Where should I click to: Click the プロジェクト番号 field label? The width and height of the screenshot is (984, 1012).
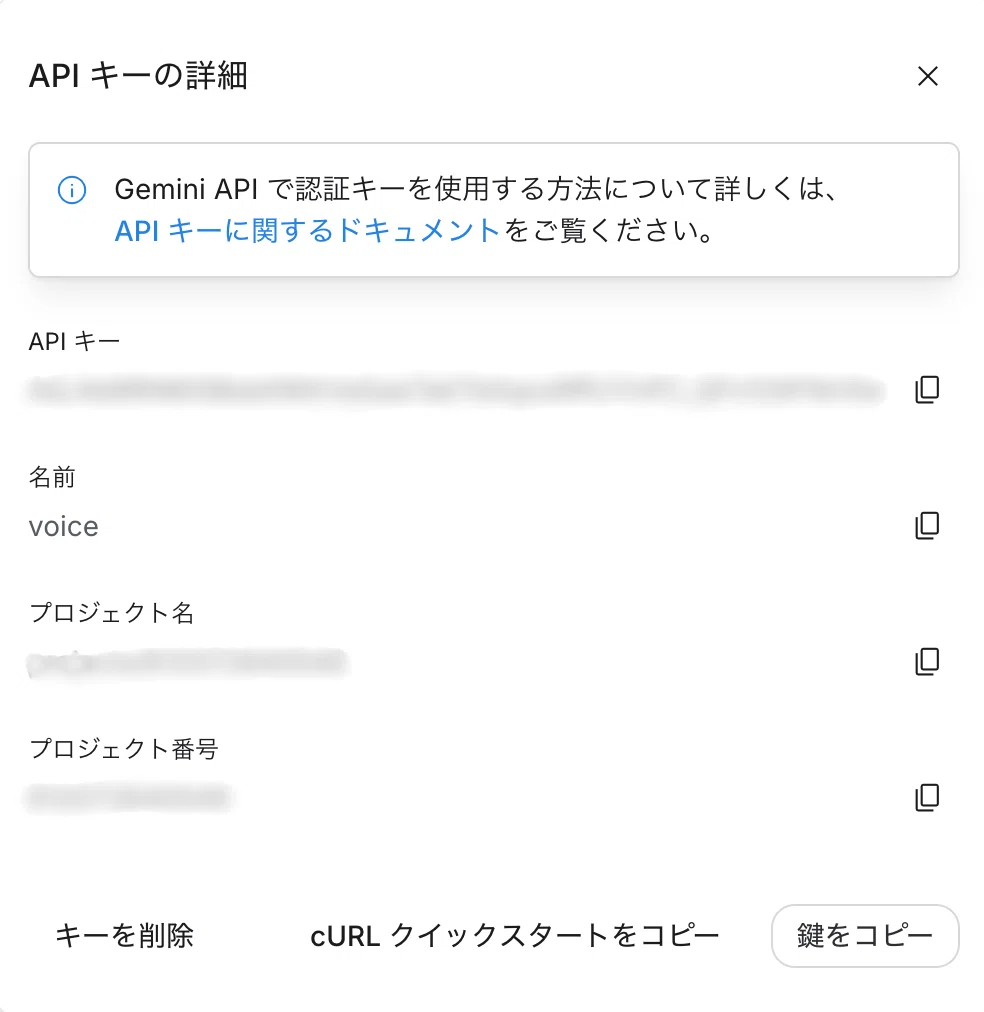click(x=124, y=749)
